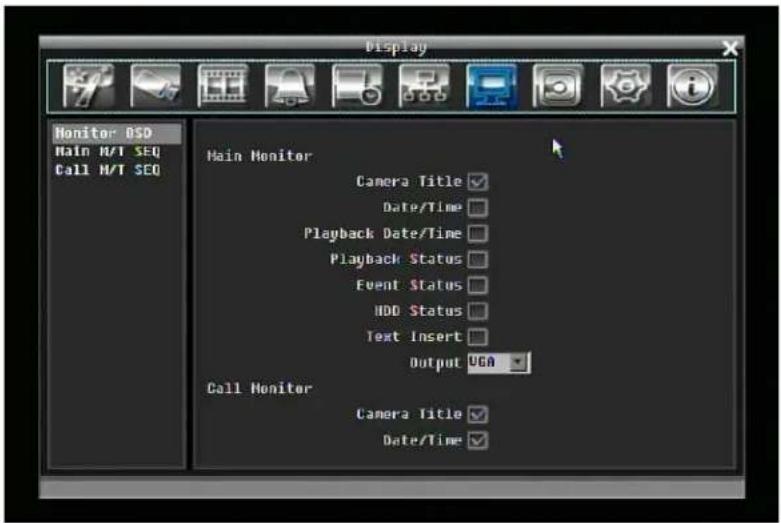The height and width of the screenshot is (523, 781).
Task: Uncheck Call Monitor Date/Time checkbox
Action: coord(478,440)
